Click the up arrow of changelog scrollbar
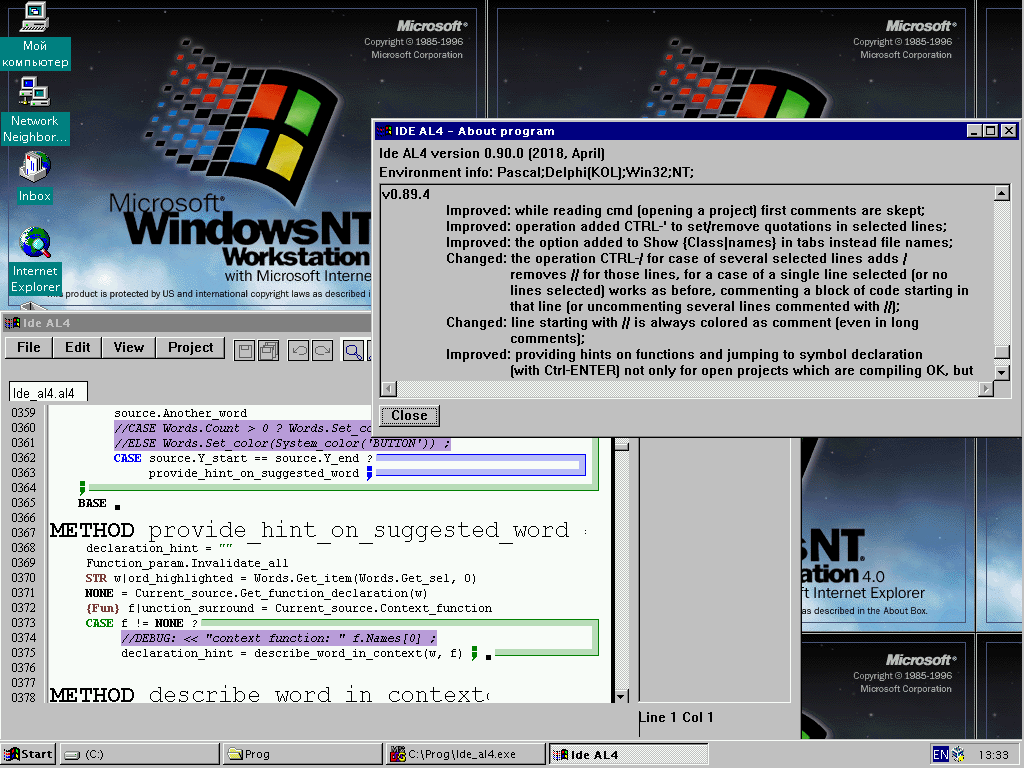The image size is (1024, 768). [x=1002, y=193]
